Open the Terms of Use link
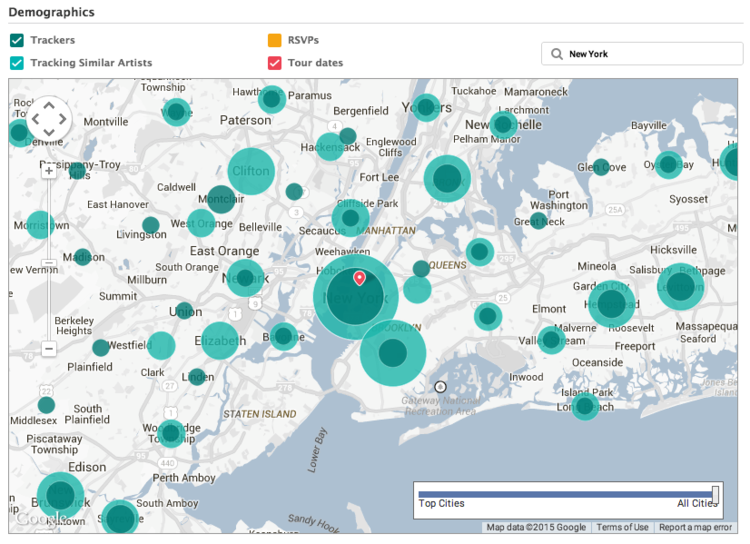750x544 pixels. [622, 527]
